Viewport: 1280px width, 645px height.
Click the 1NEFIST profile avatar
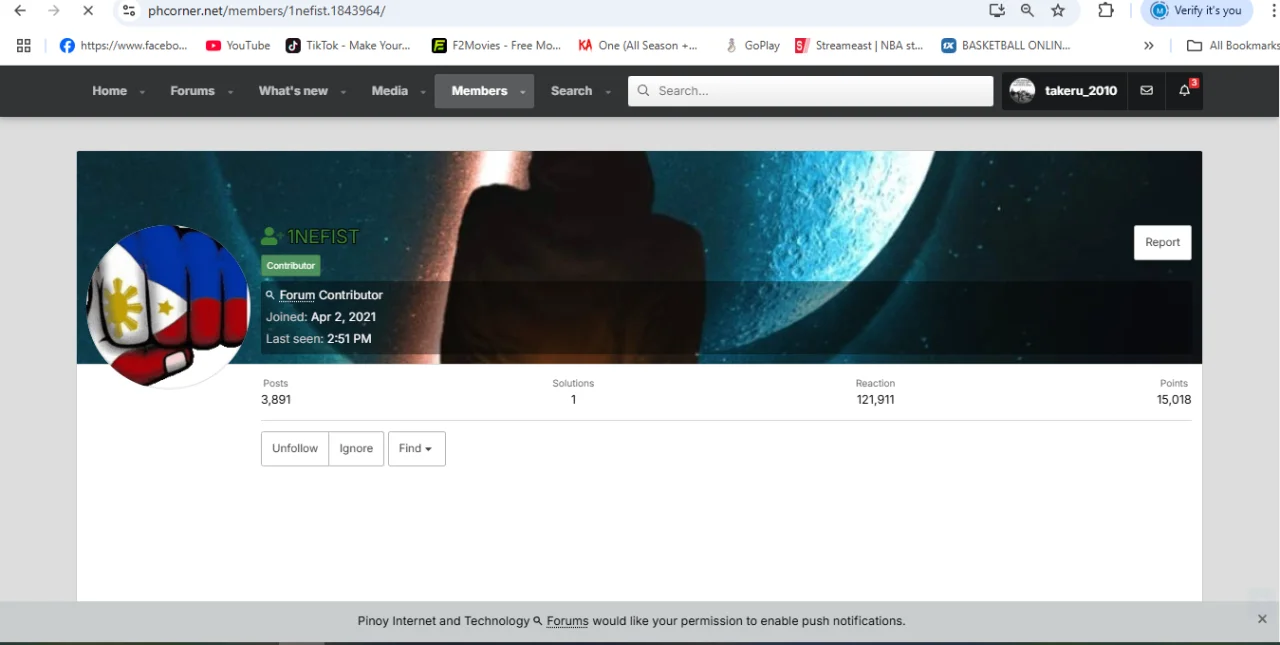[x=168, y=306]
